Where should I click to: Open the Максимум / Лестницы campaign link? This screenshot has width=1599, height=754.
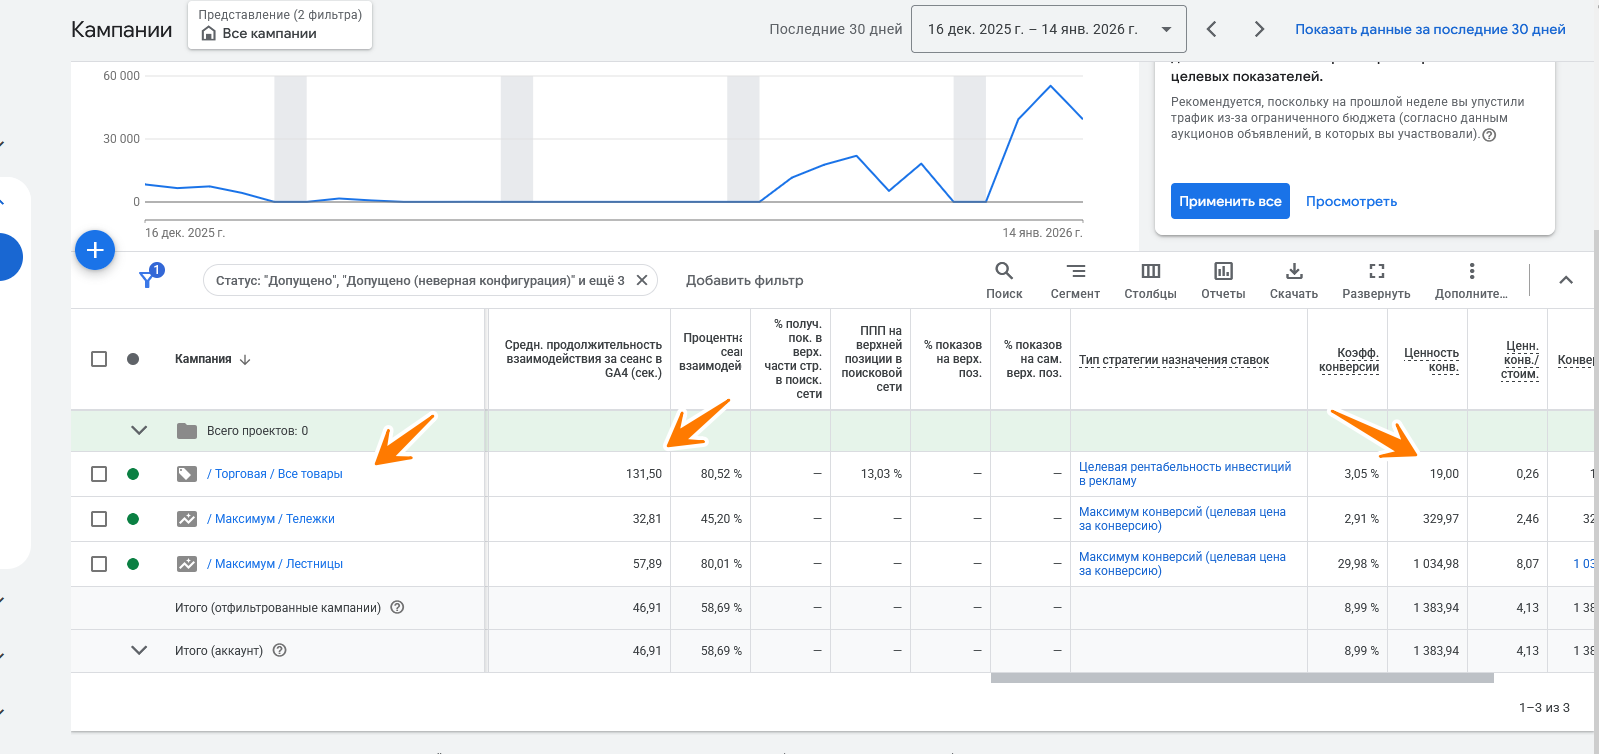275,564
